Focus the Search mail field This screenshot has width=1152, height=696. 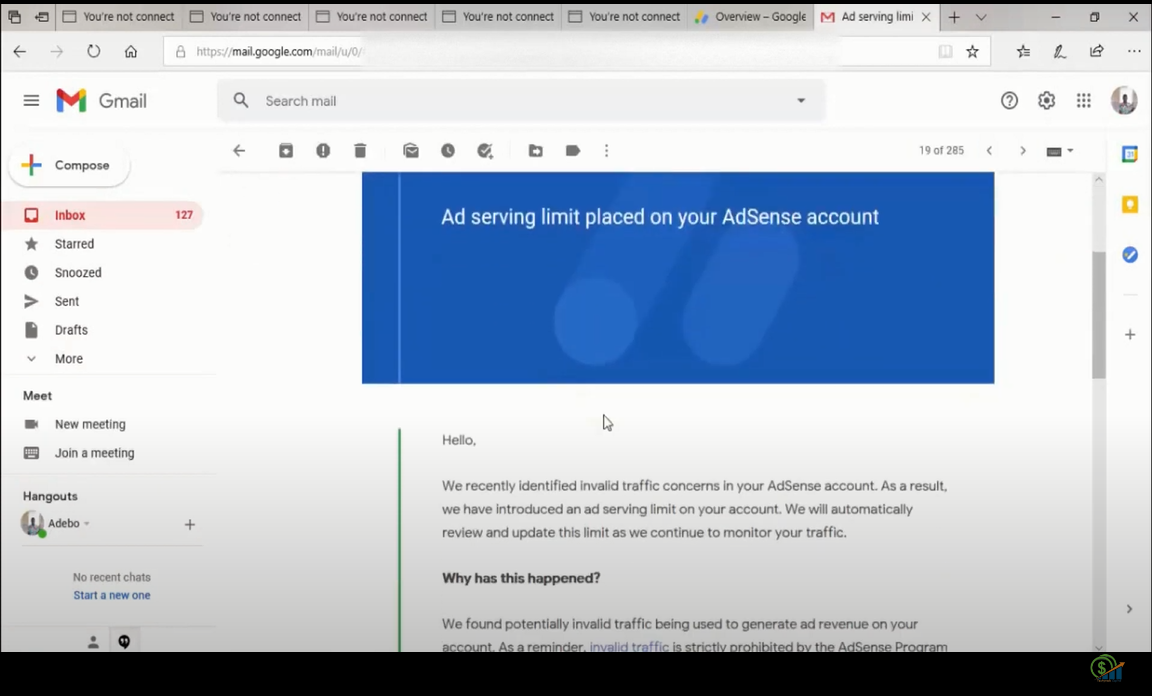(522, 101)
